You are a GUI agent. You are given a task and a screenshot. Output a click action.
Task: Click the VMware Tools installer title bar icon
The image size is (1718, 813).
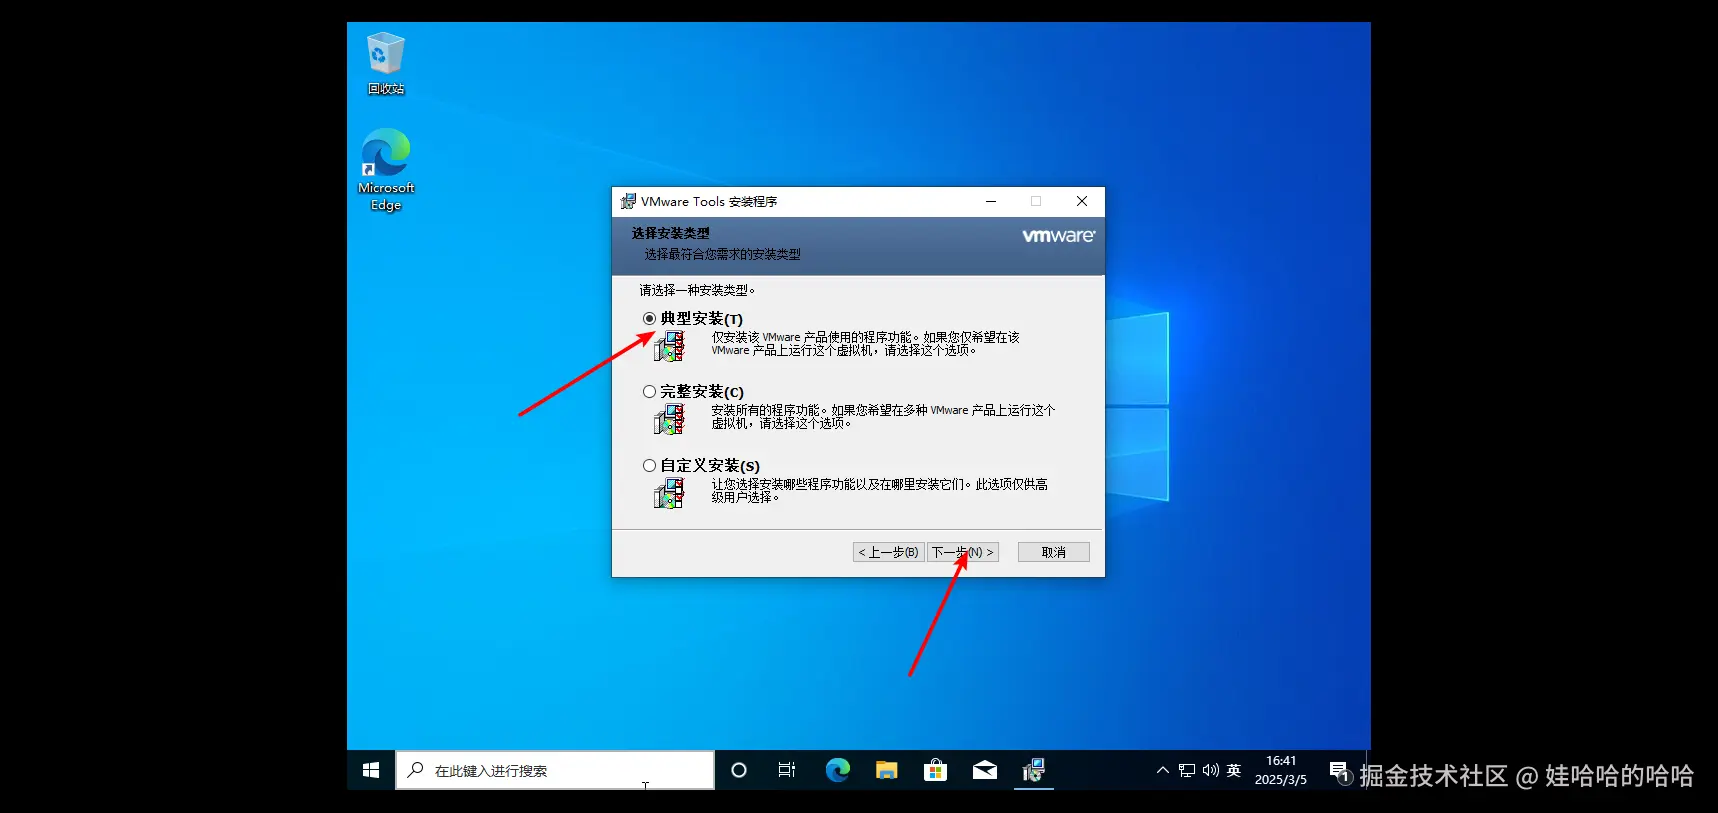coord(628,201)
